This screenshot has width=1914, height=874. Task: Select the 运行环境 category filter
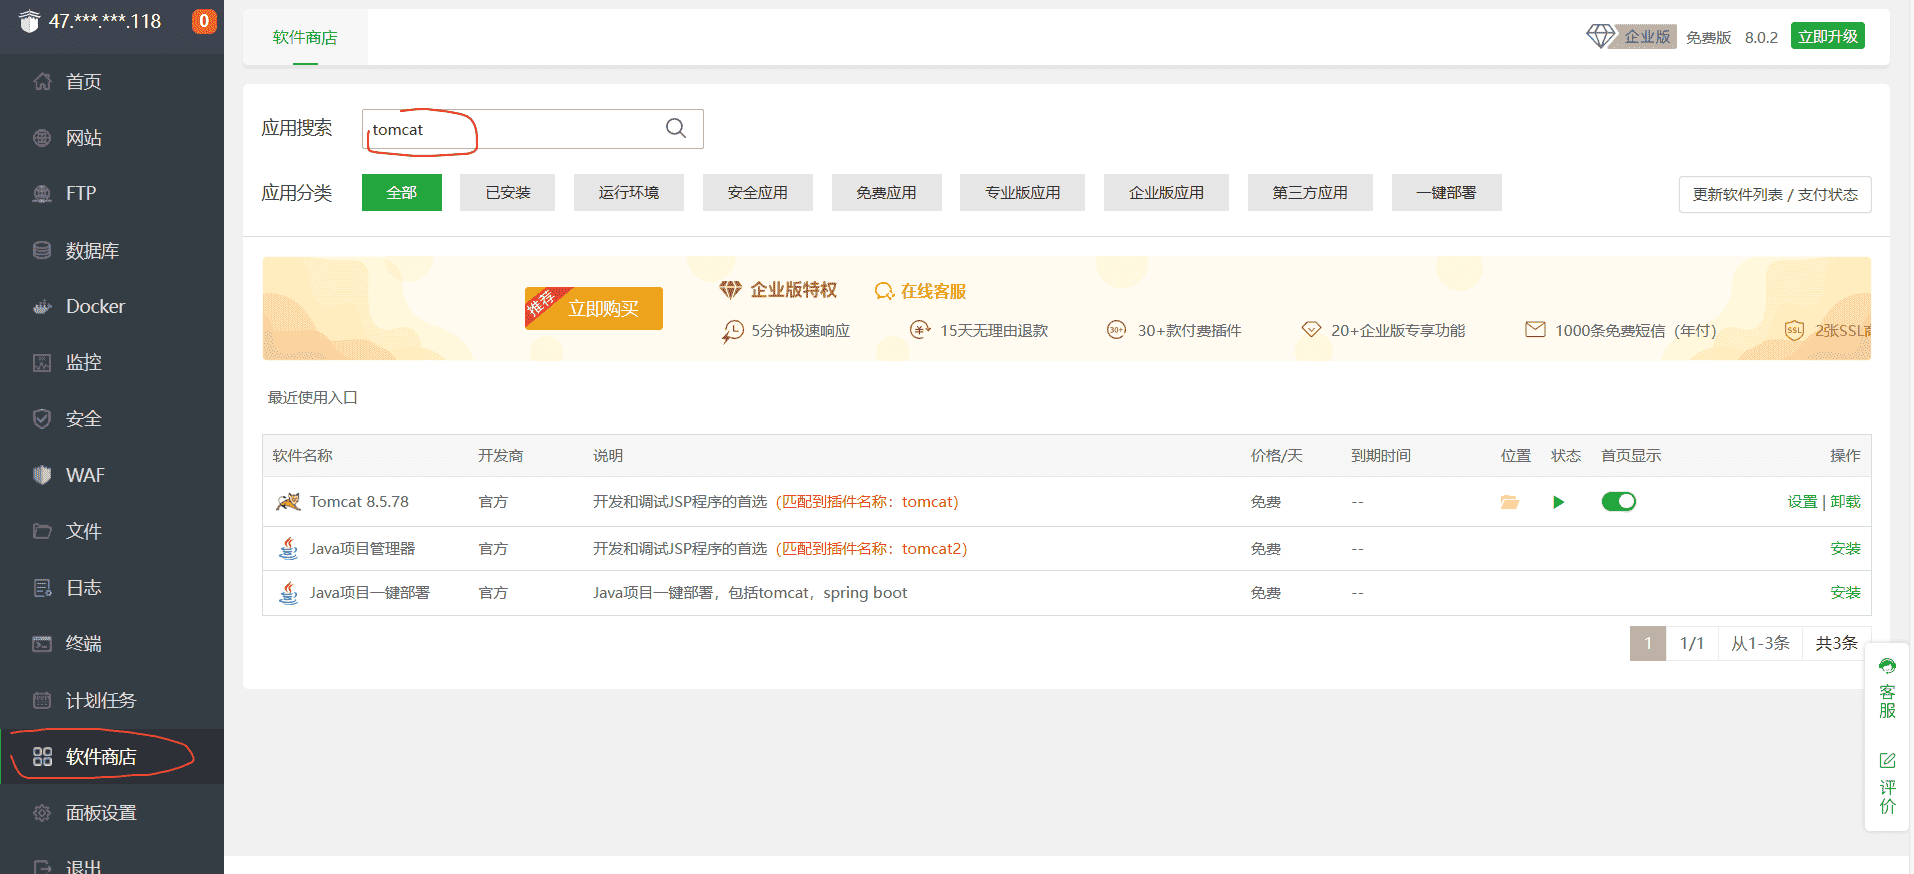pyautogui.click(x=629, y=192)
